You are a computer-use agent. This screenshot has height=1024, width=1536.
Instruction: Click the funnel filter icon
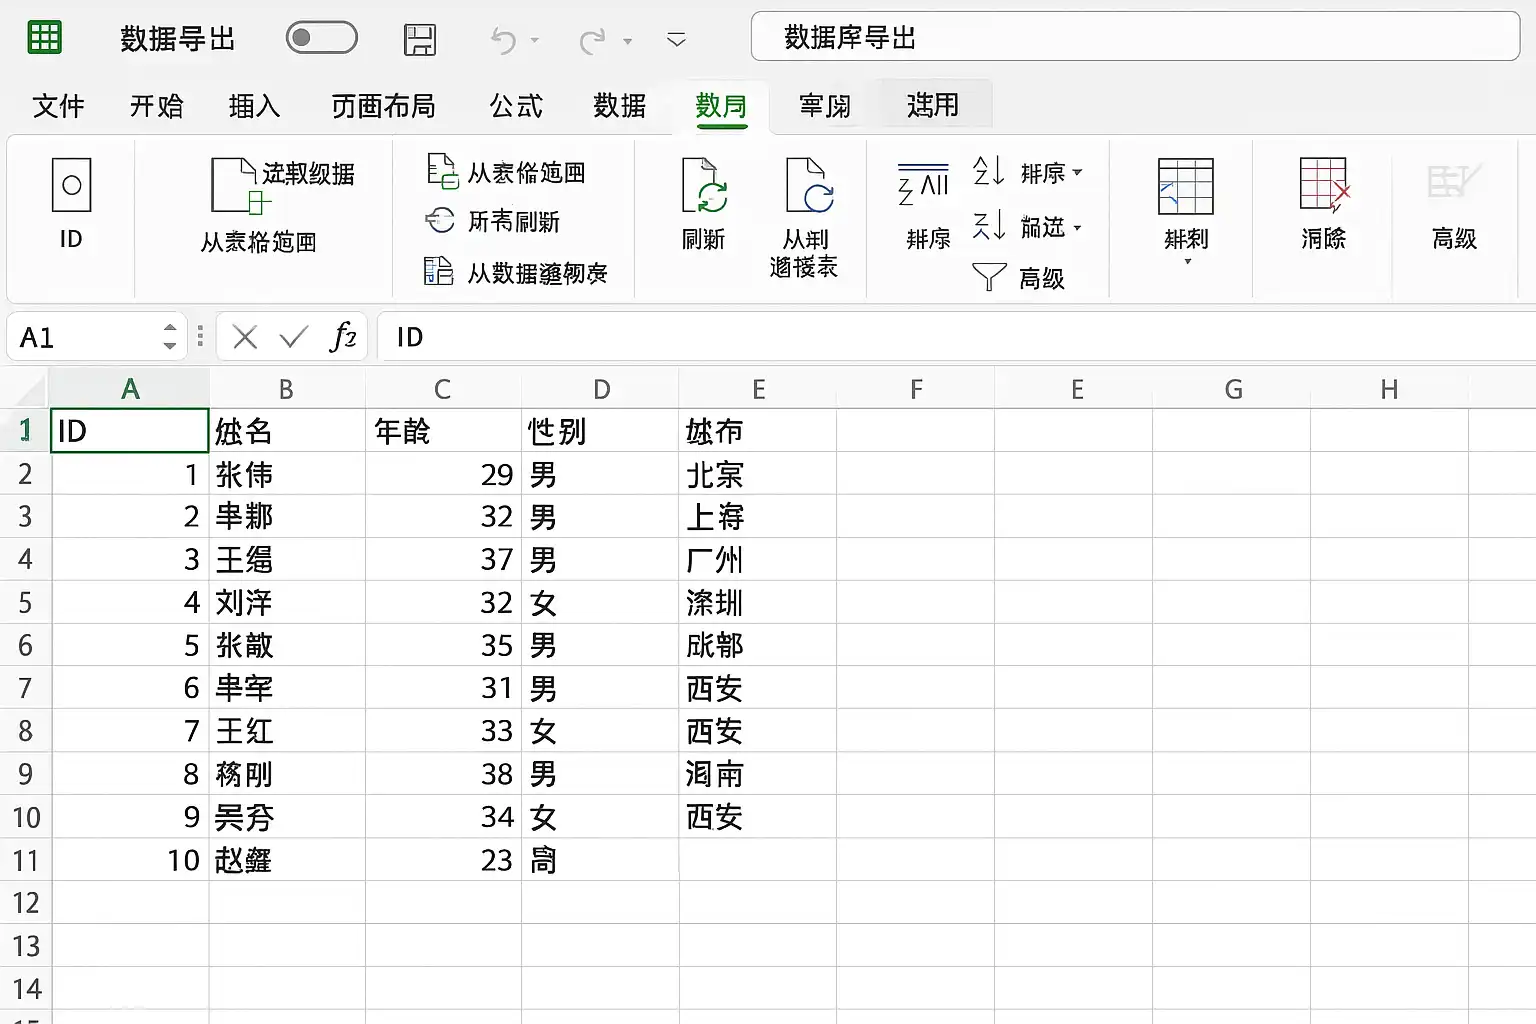989,277
